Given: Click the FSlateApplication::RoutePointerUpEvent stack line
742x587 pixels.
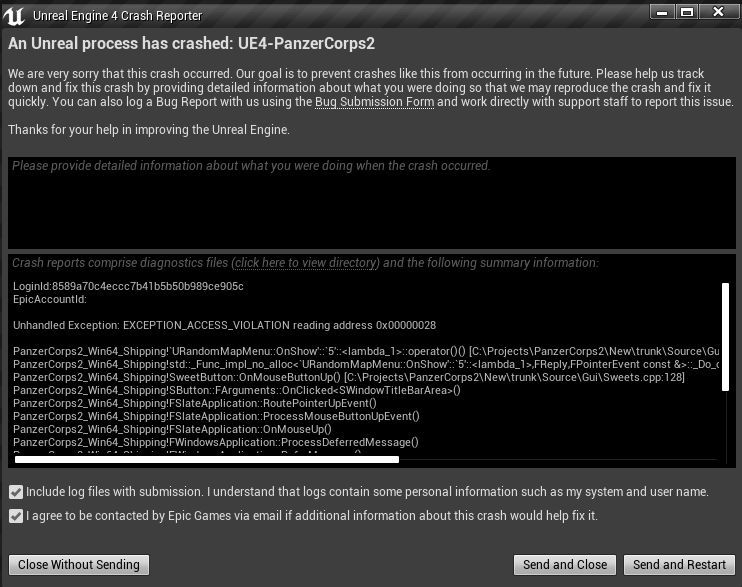Looking at the screenshot, I should (194, 403).
